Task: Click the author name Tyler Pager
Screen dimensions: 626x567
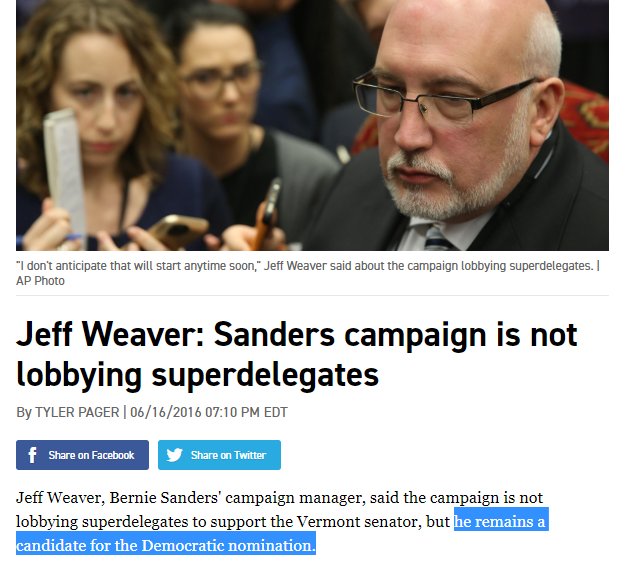Action: (77, 412)
